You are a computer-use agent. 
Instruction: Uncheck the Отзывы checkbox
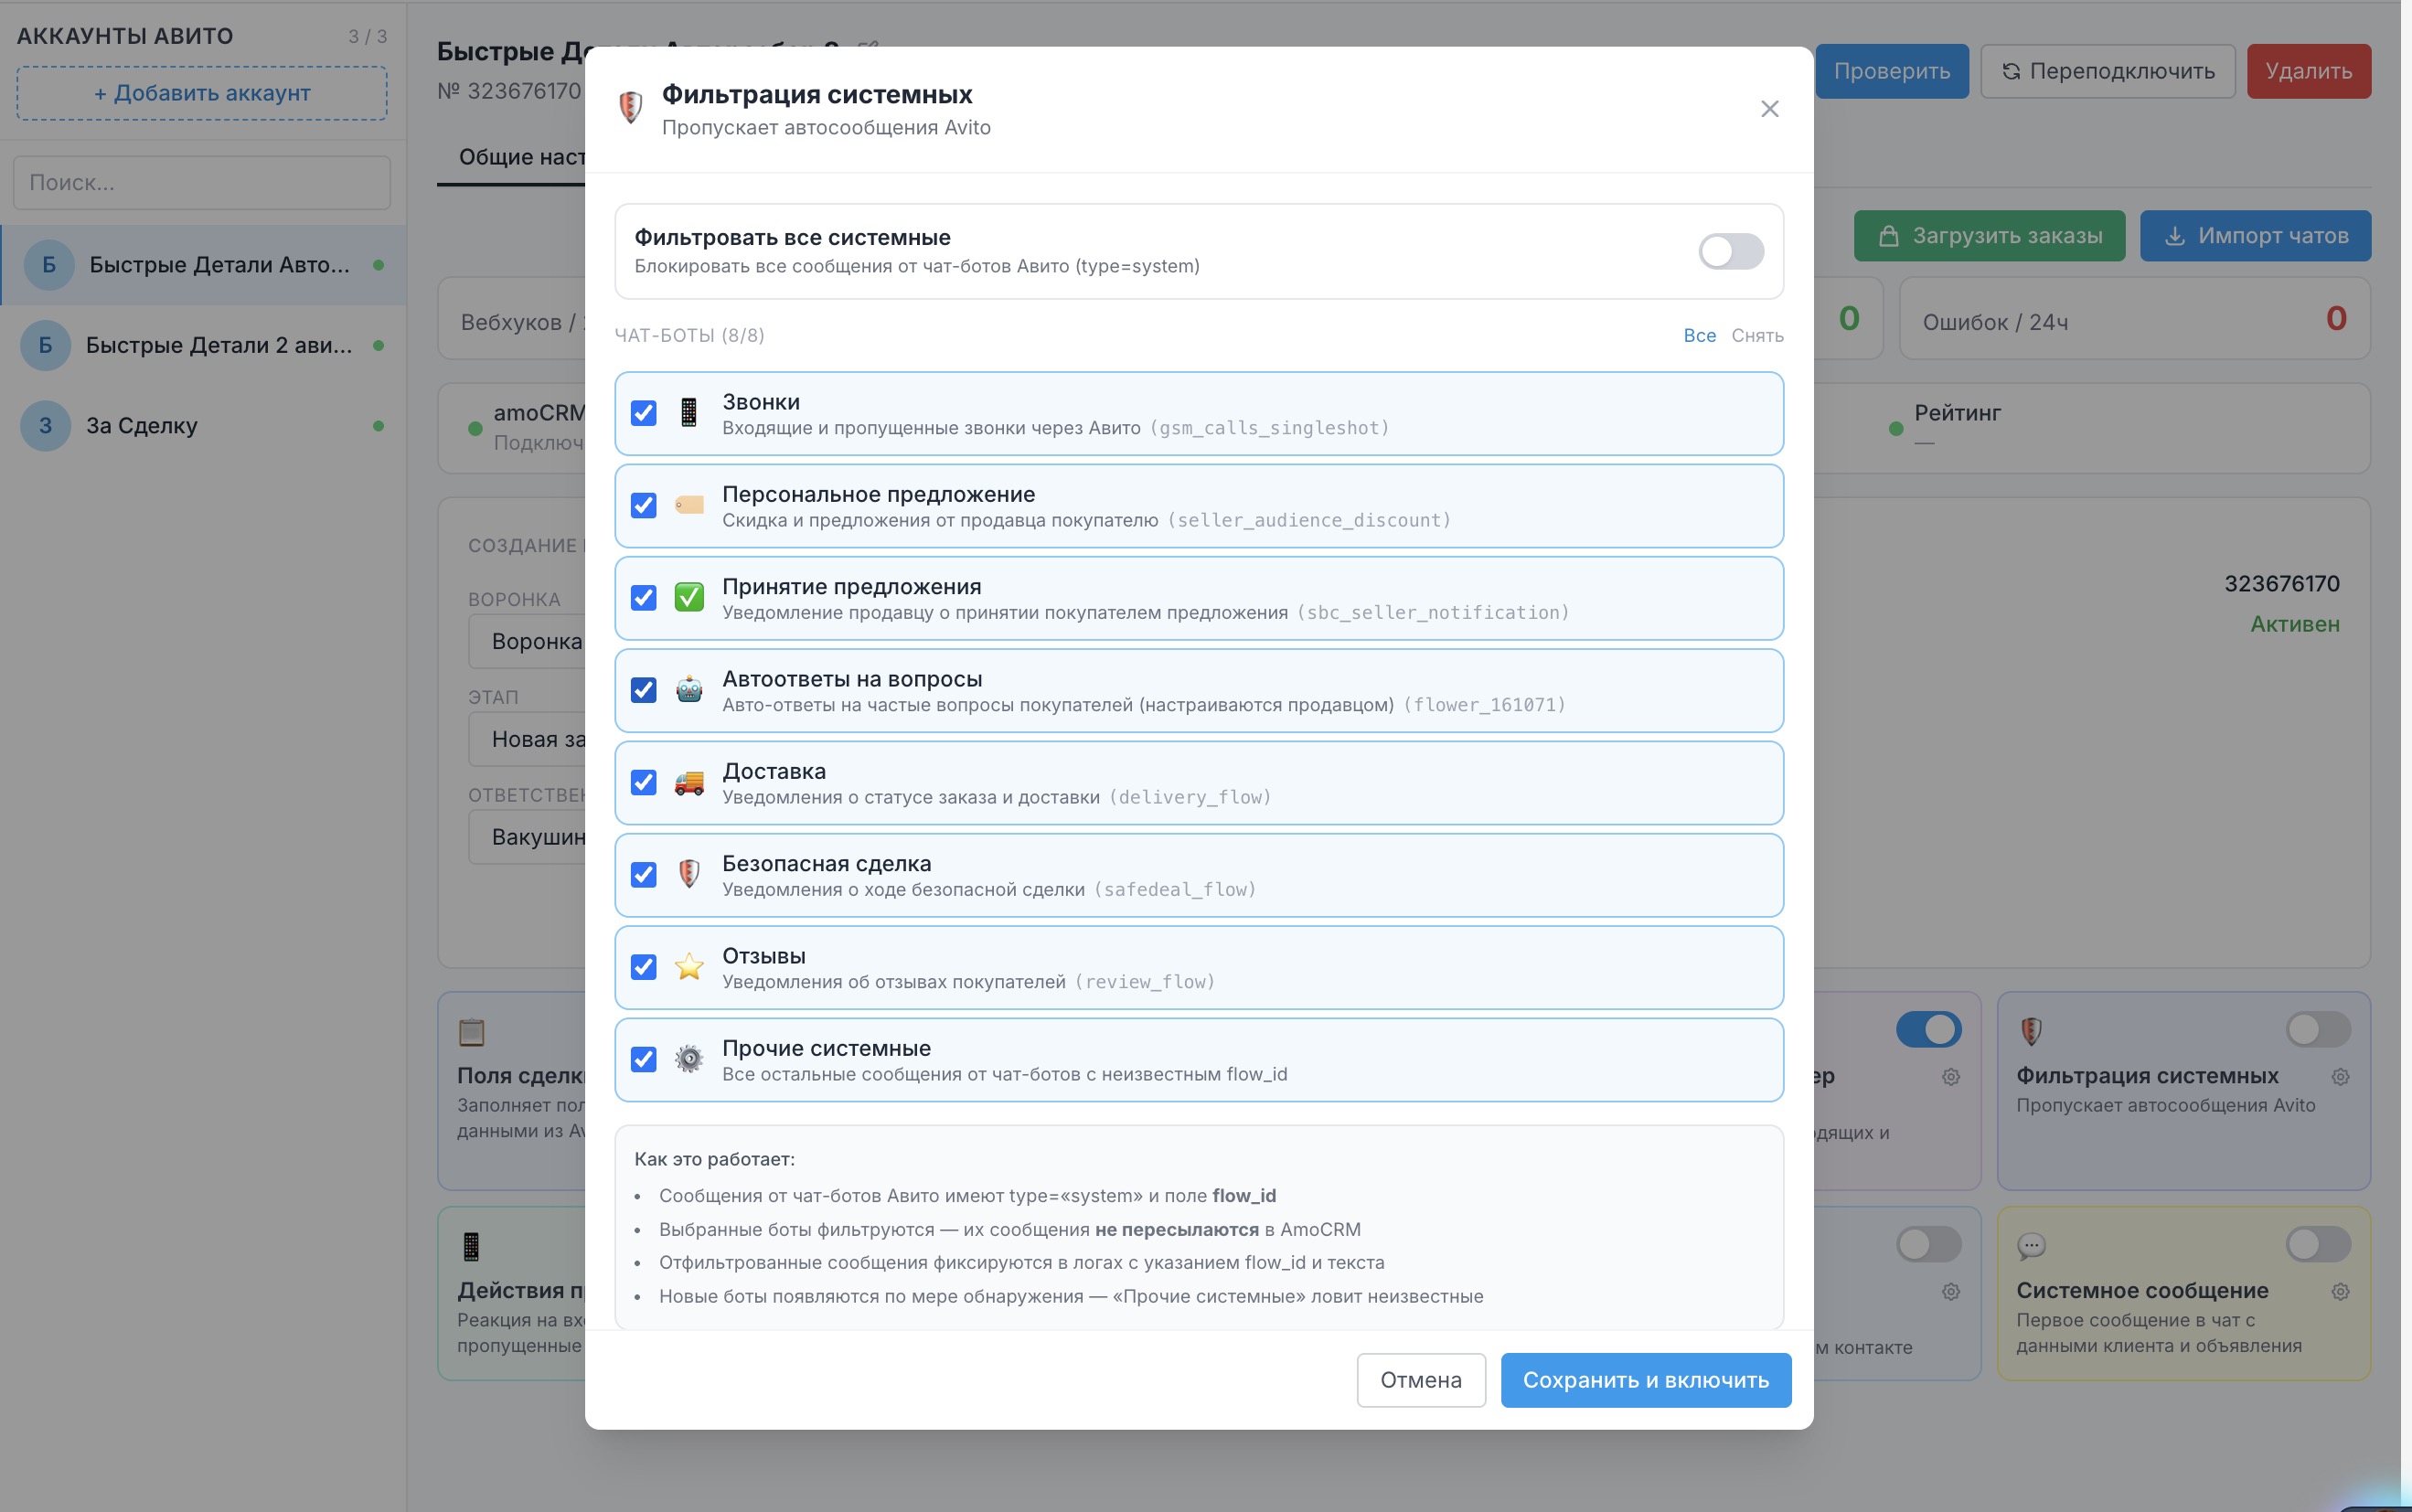tap(644, 967)
